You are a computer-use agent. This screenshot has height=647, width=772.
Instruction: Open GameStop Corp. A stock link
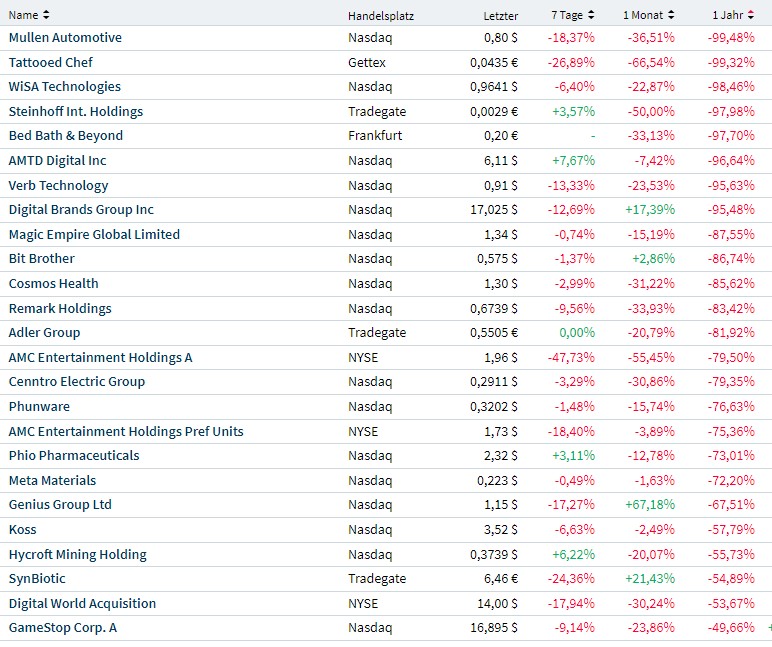coord(69,628)
